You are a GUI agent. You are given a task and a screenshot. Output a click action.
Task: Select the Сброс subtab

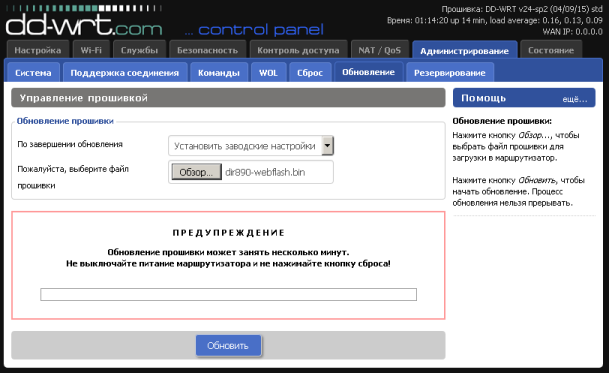tap(310, 73)
